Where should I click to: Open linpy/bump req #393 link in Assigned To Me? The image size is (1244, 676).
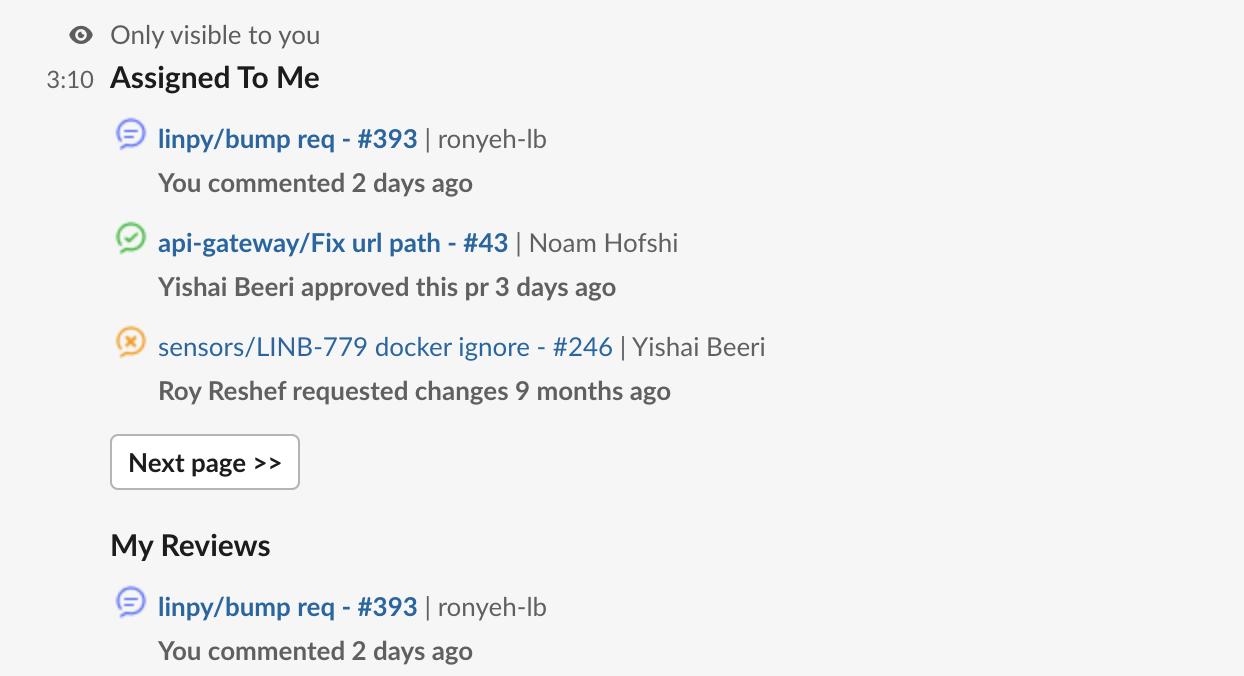tap(288, 139)
